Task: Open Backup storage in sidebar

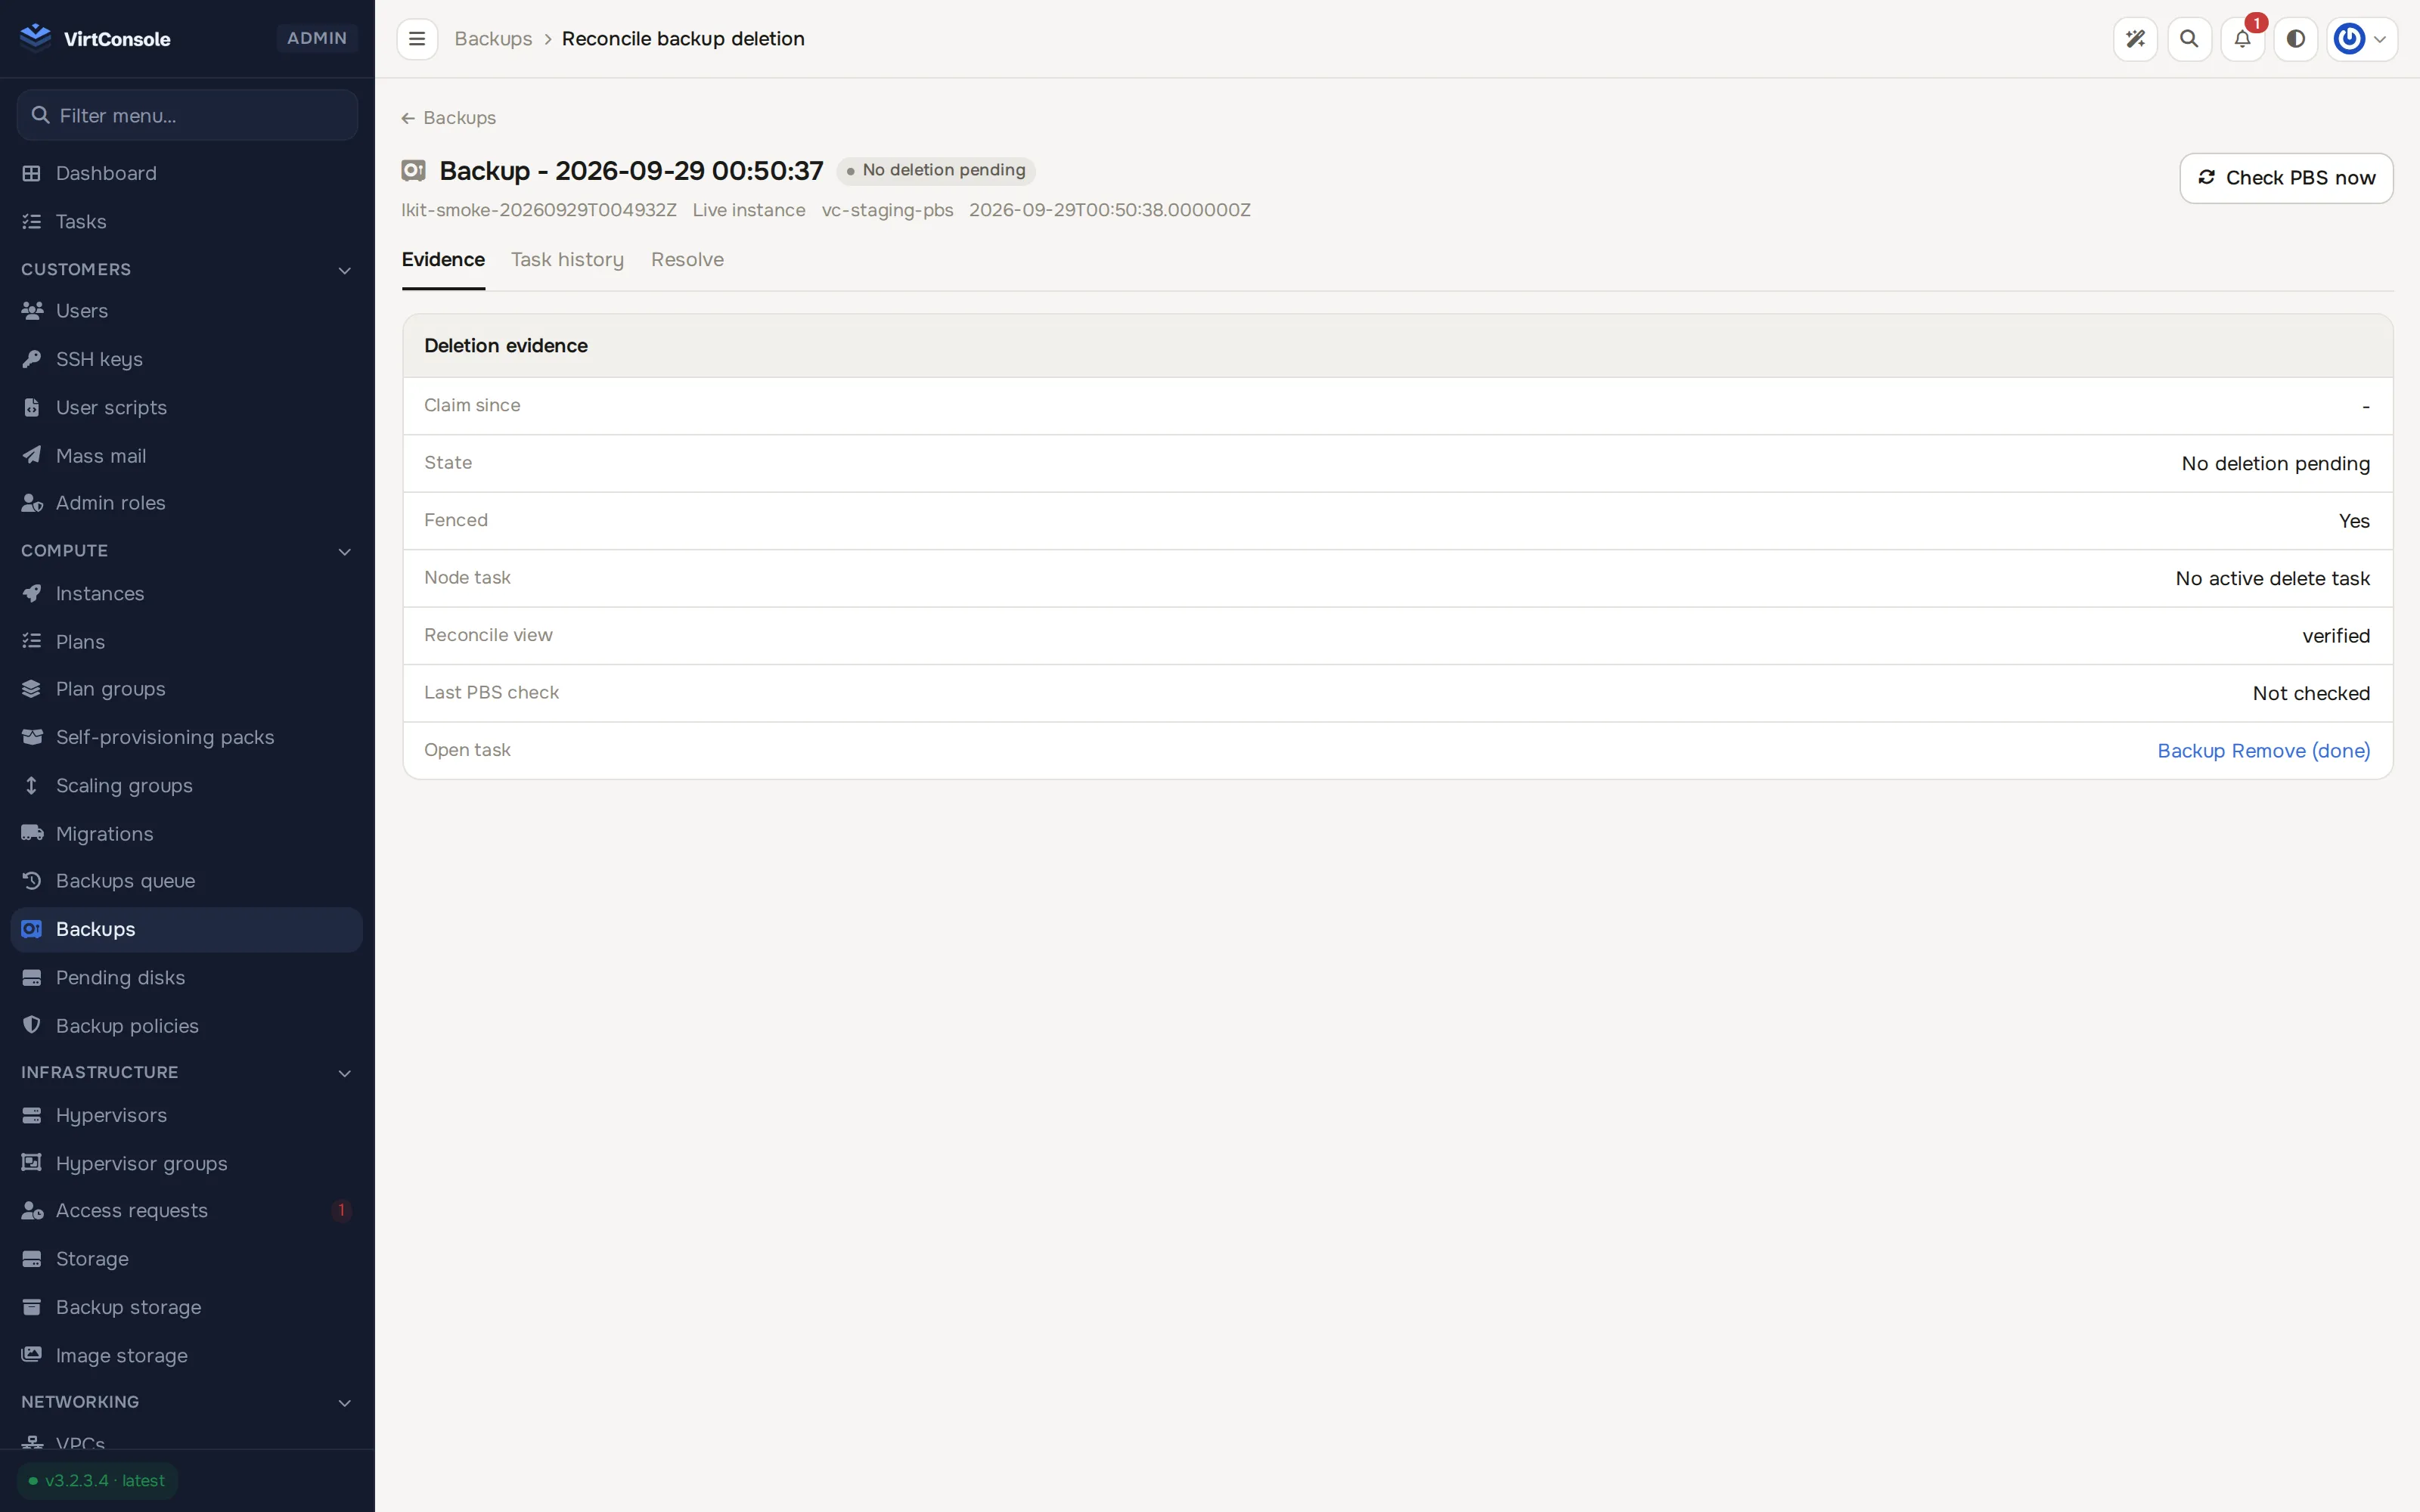Action: pos(187,1307)
